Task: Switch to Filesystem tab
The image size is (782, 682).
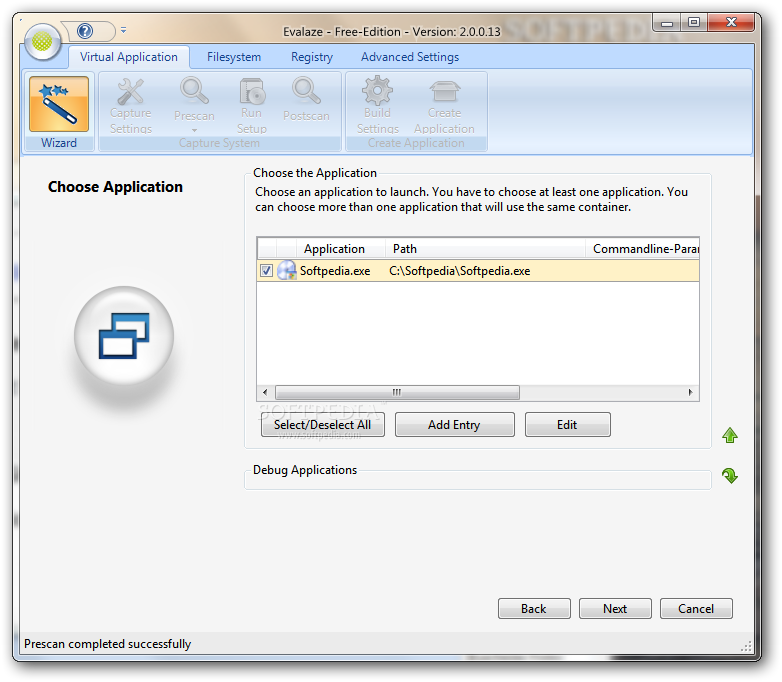Action: (234, 57)
